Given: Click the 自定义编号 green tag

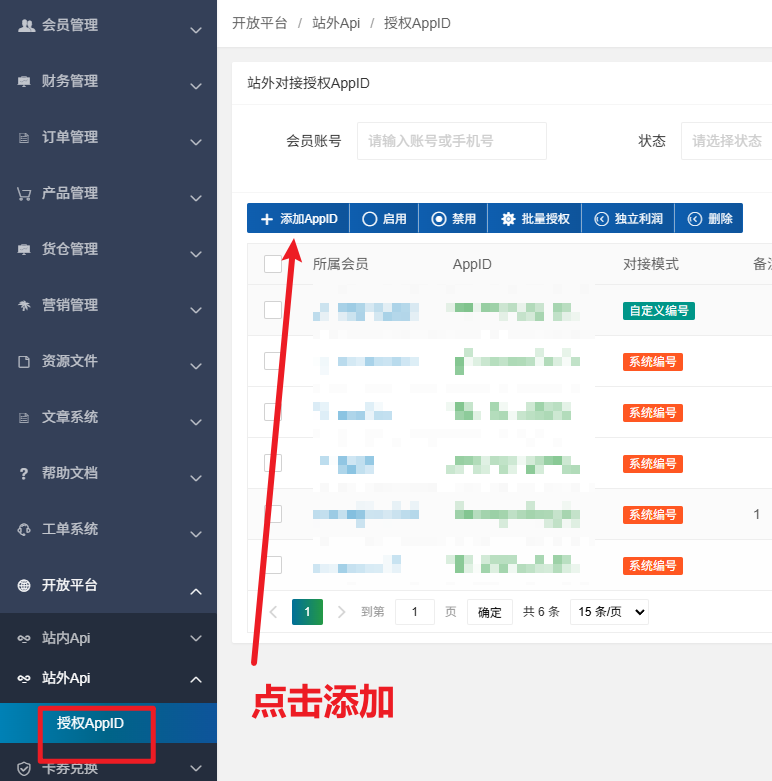Looking at the screenshot, I should 658,311.
